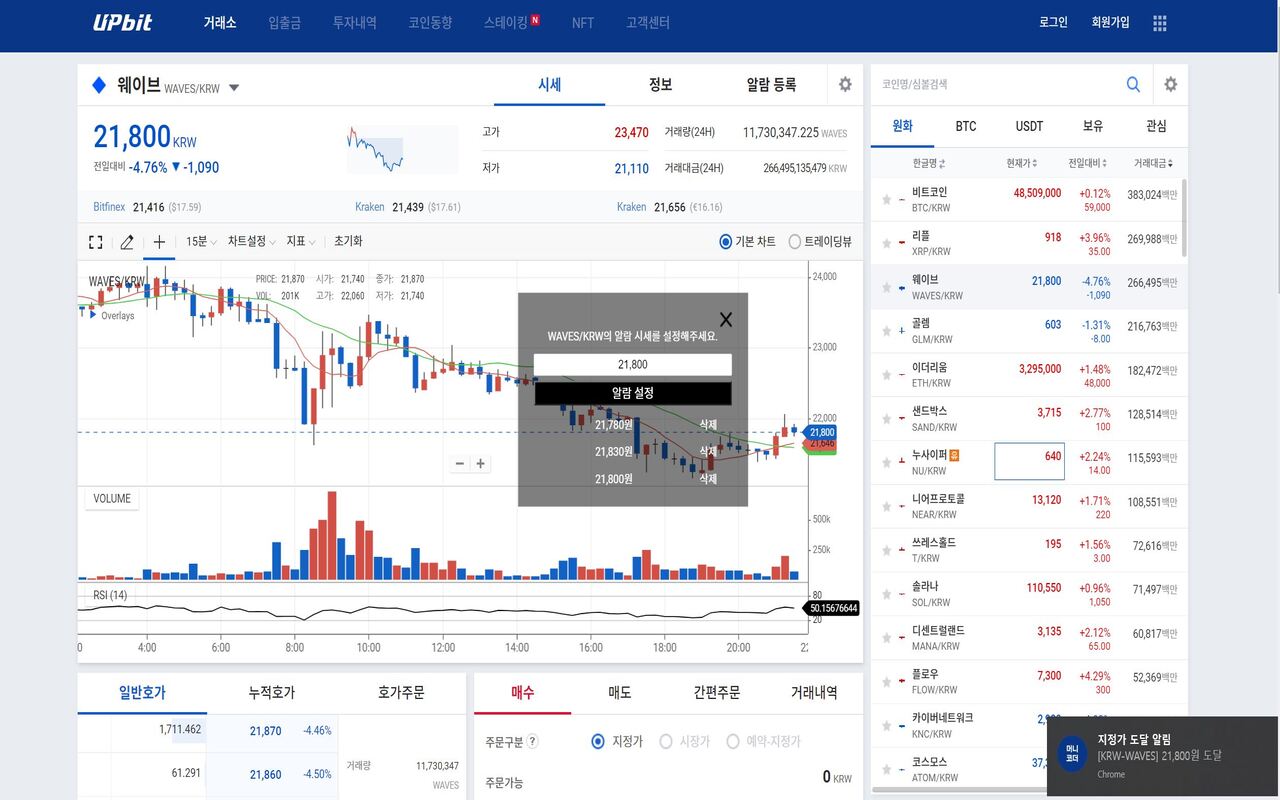Open chart settings gear icon
The height and width of the screenshot is (800, 1280).
[x=845, y=85]
